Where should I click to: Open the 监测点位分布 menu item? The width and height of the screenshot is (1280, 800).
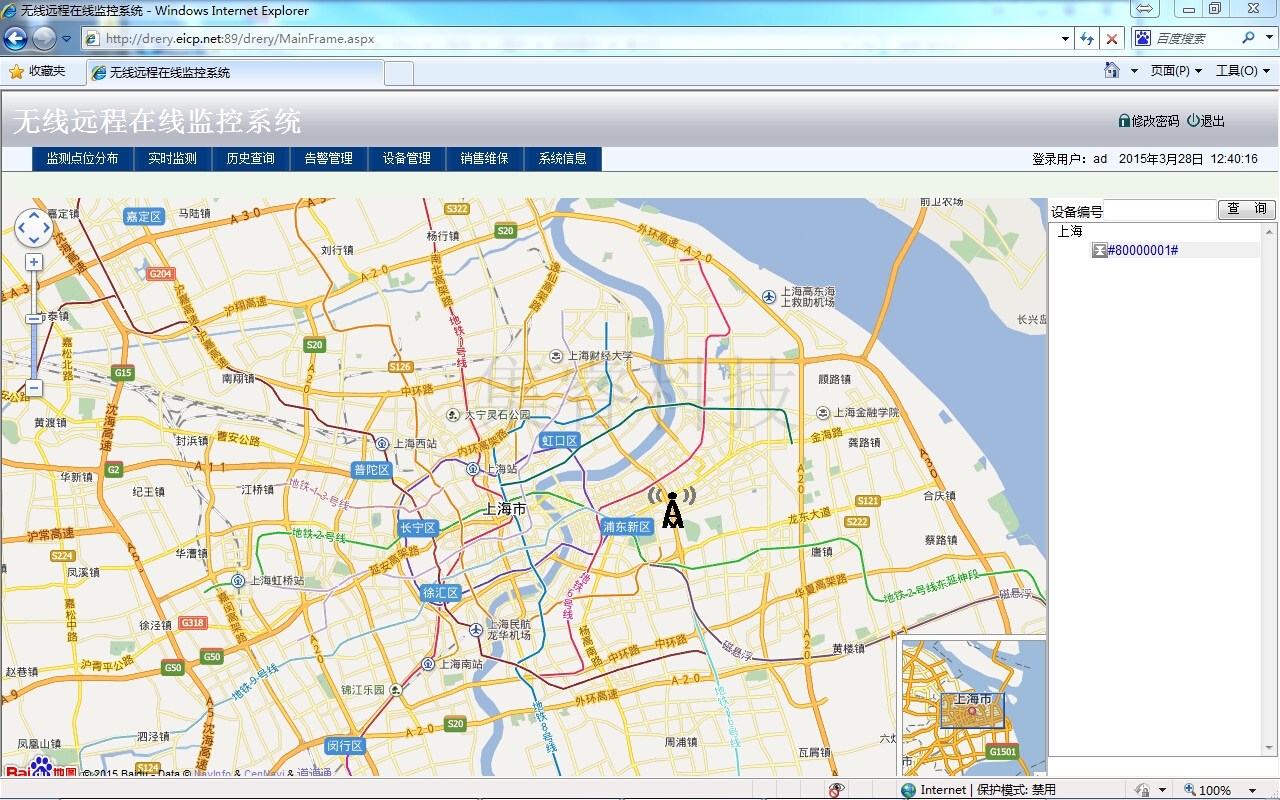pos(82,158)
